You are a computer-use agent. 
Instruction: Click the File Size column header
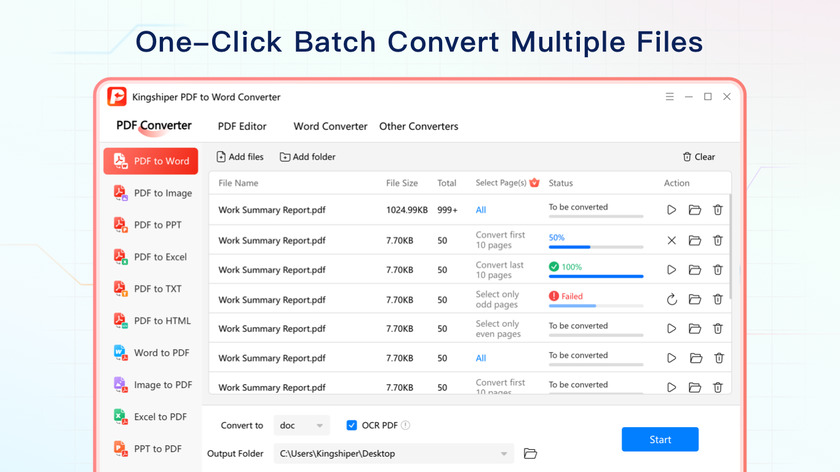(x=402, y=183)
